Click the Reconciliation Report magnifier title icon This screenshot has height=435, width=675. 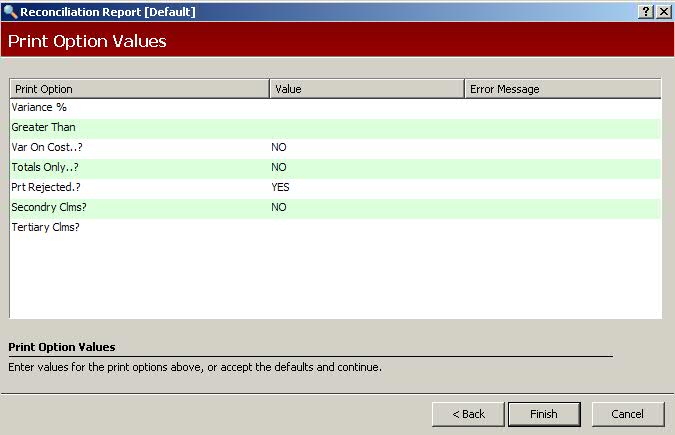click(x=10, y=11)
